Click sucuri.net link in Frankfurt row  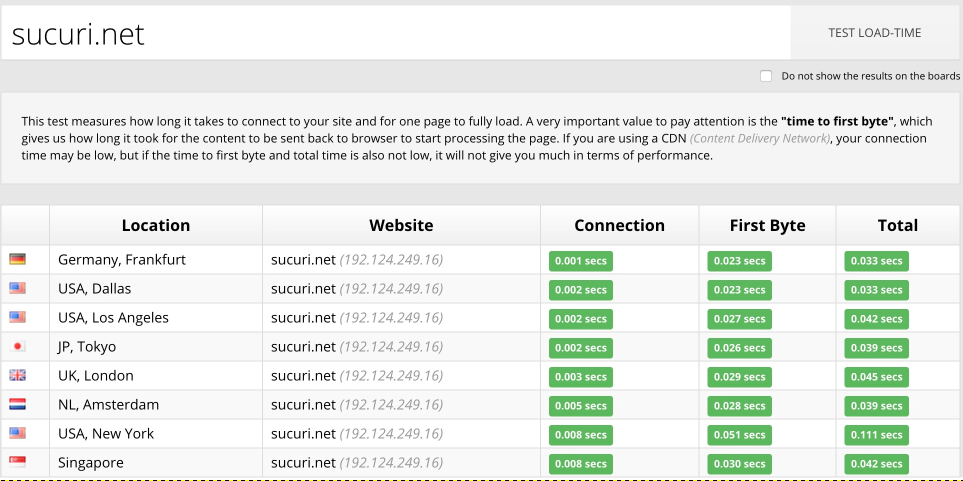click(x=303, y=260)
